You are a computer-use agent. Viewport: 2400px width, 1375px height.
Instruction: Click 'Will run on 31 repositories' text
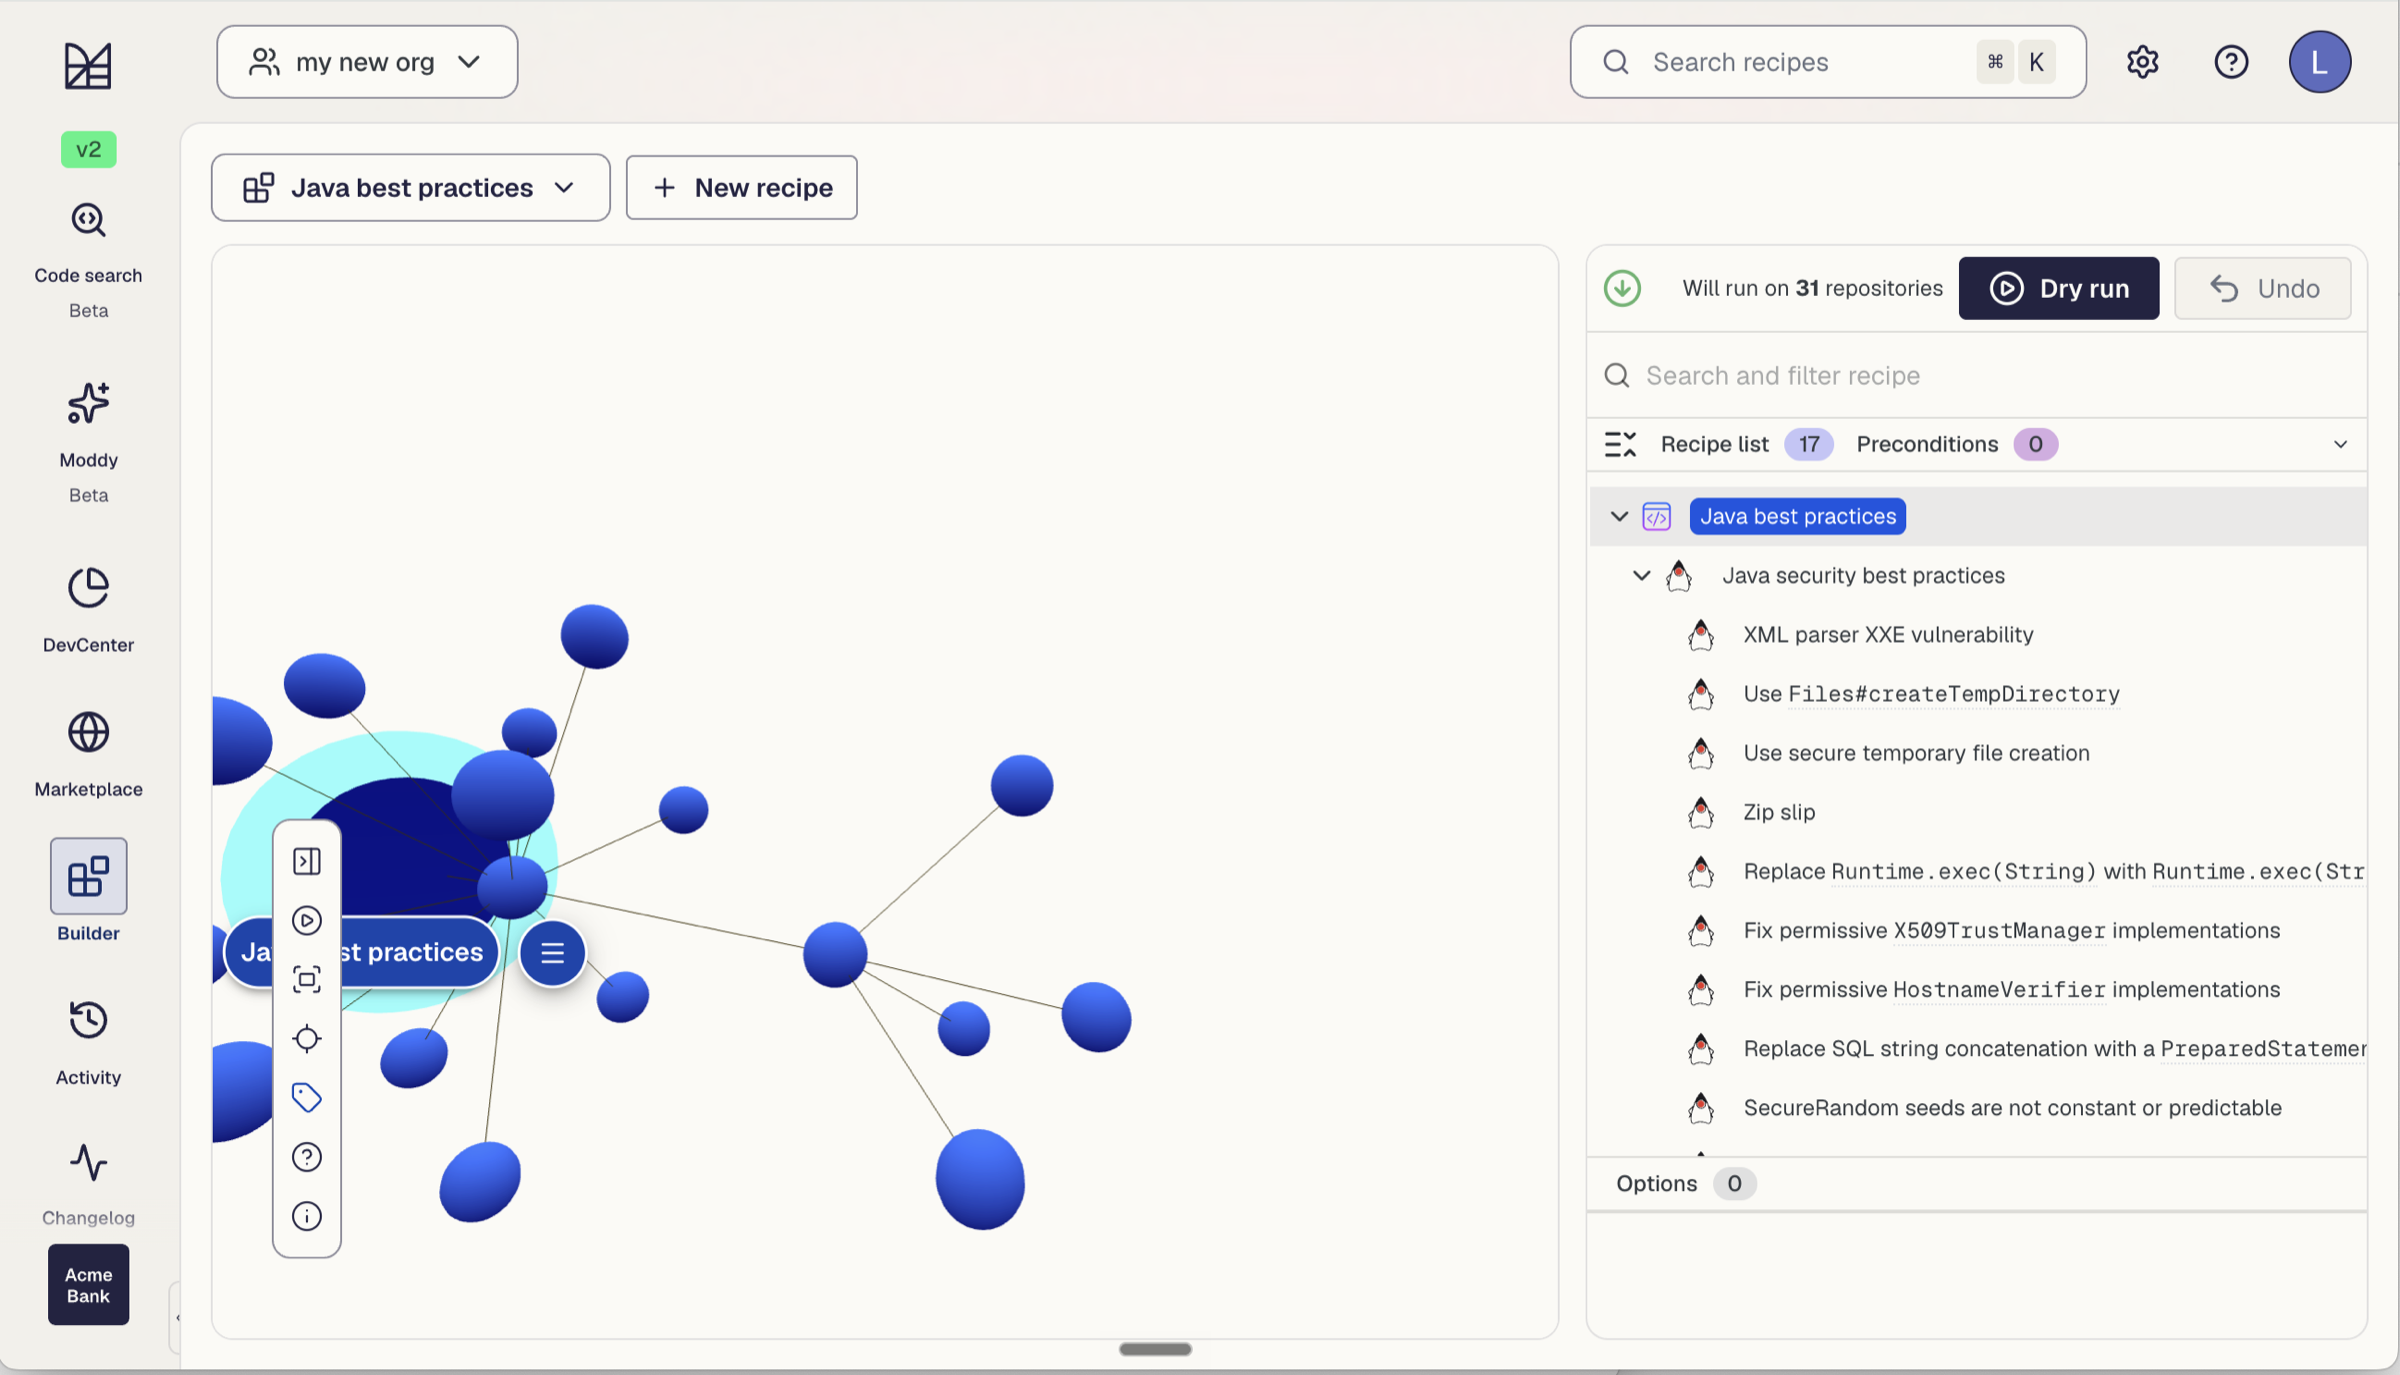[x=1812, y=288]
